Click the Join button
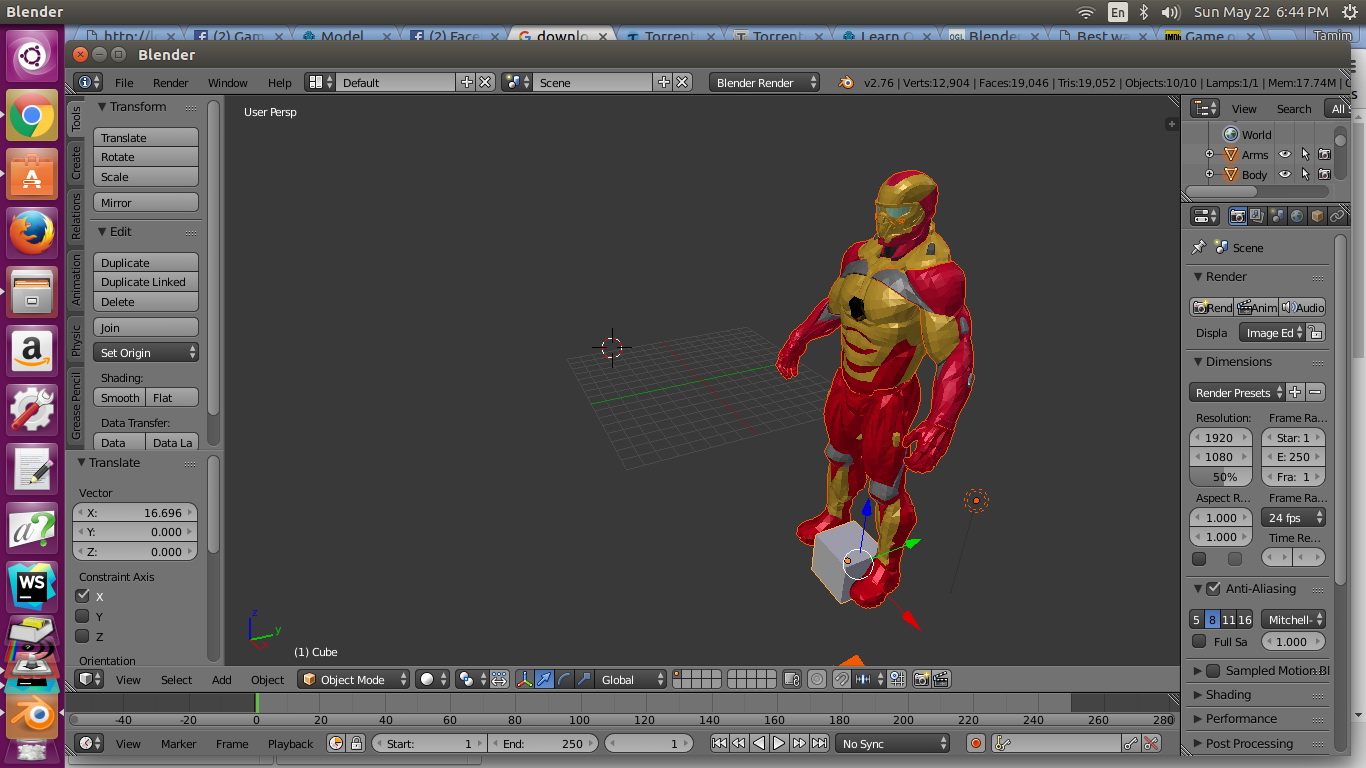The width and height of the screenshot is (1366, 768). coord(146,327)
